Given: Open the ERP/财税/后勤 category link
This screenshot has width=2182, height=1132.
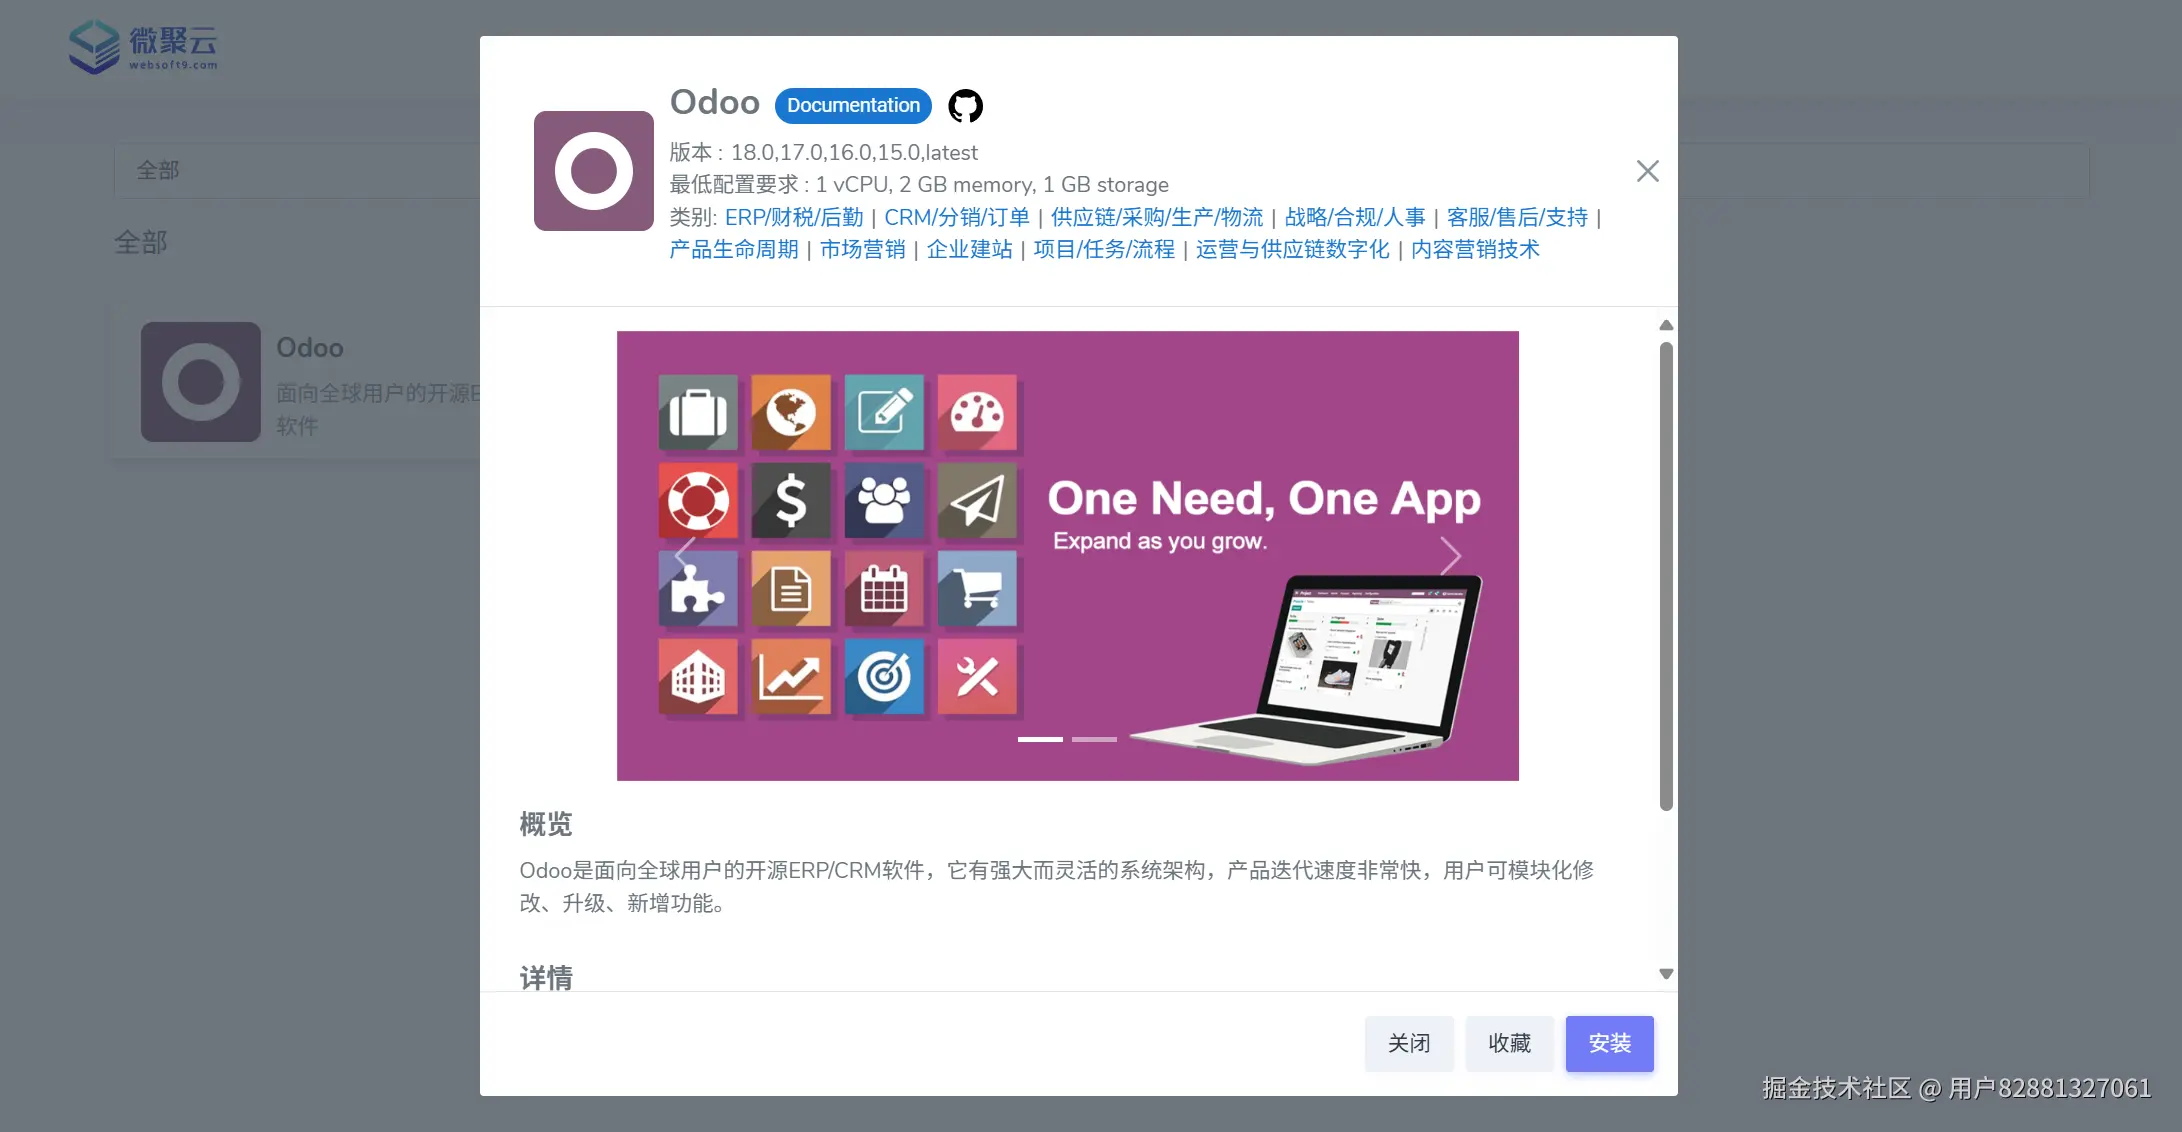Looking at the screenshot, I should [793, 217].
